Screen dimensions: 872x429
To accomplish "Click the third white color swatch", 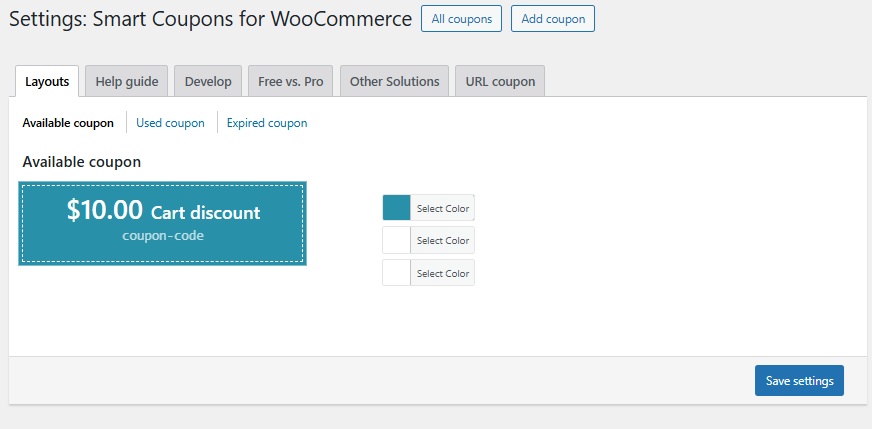I will click(397, 273).
